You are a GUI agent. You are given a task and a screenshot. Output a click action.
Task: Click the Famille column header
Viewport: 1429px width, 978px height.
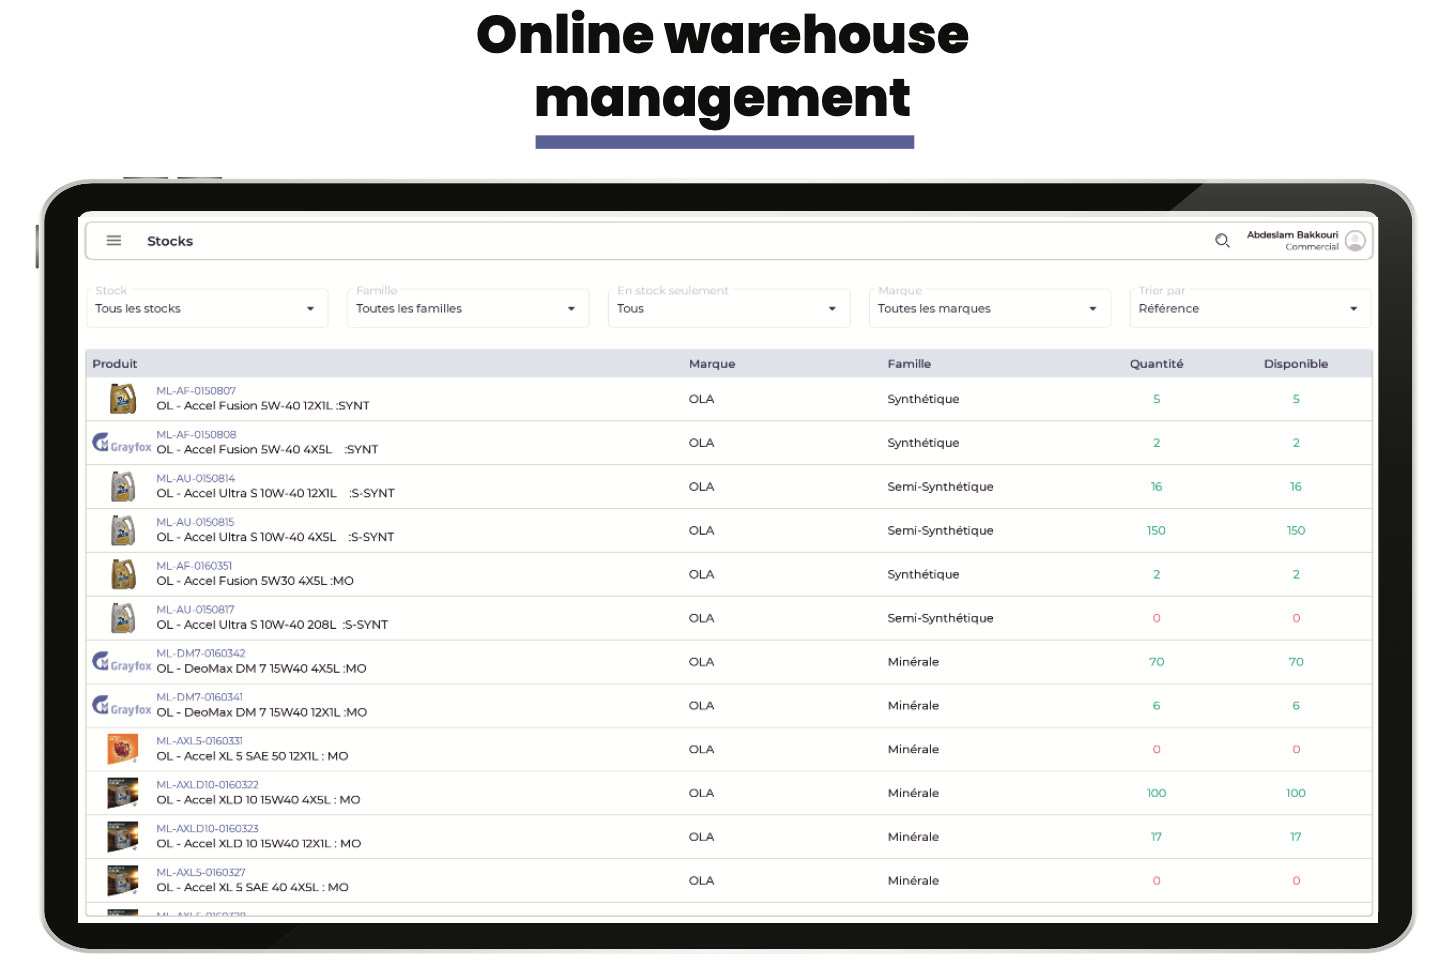(909, 364)
